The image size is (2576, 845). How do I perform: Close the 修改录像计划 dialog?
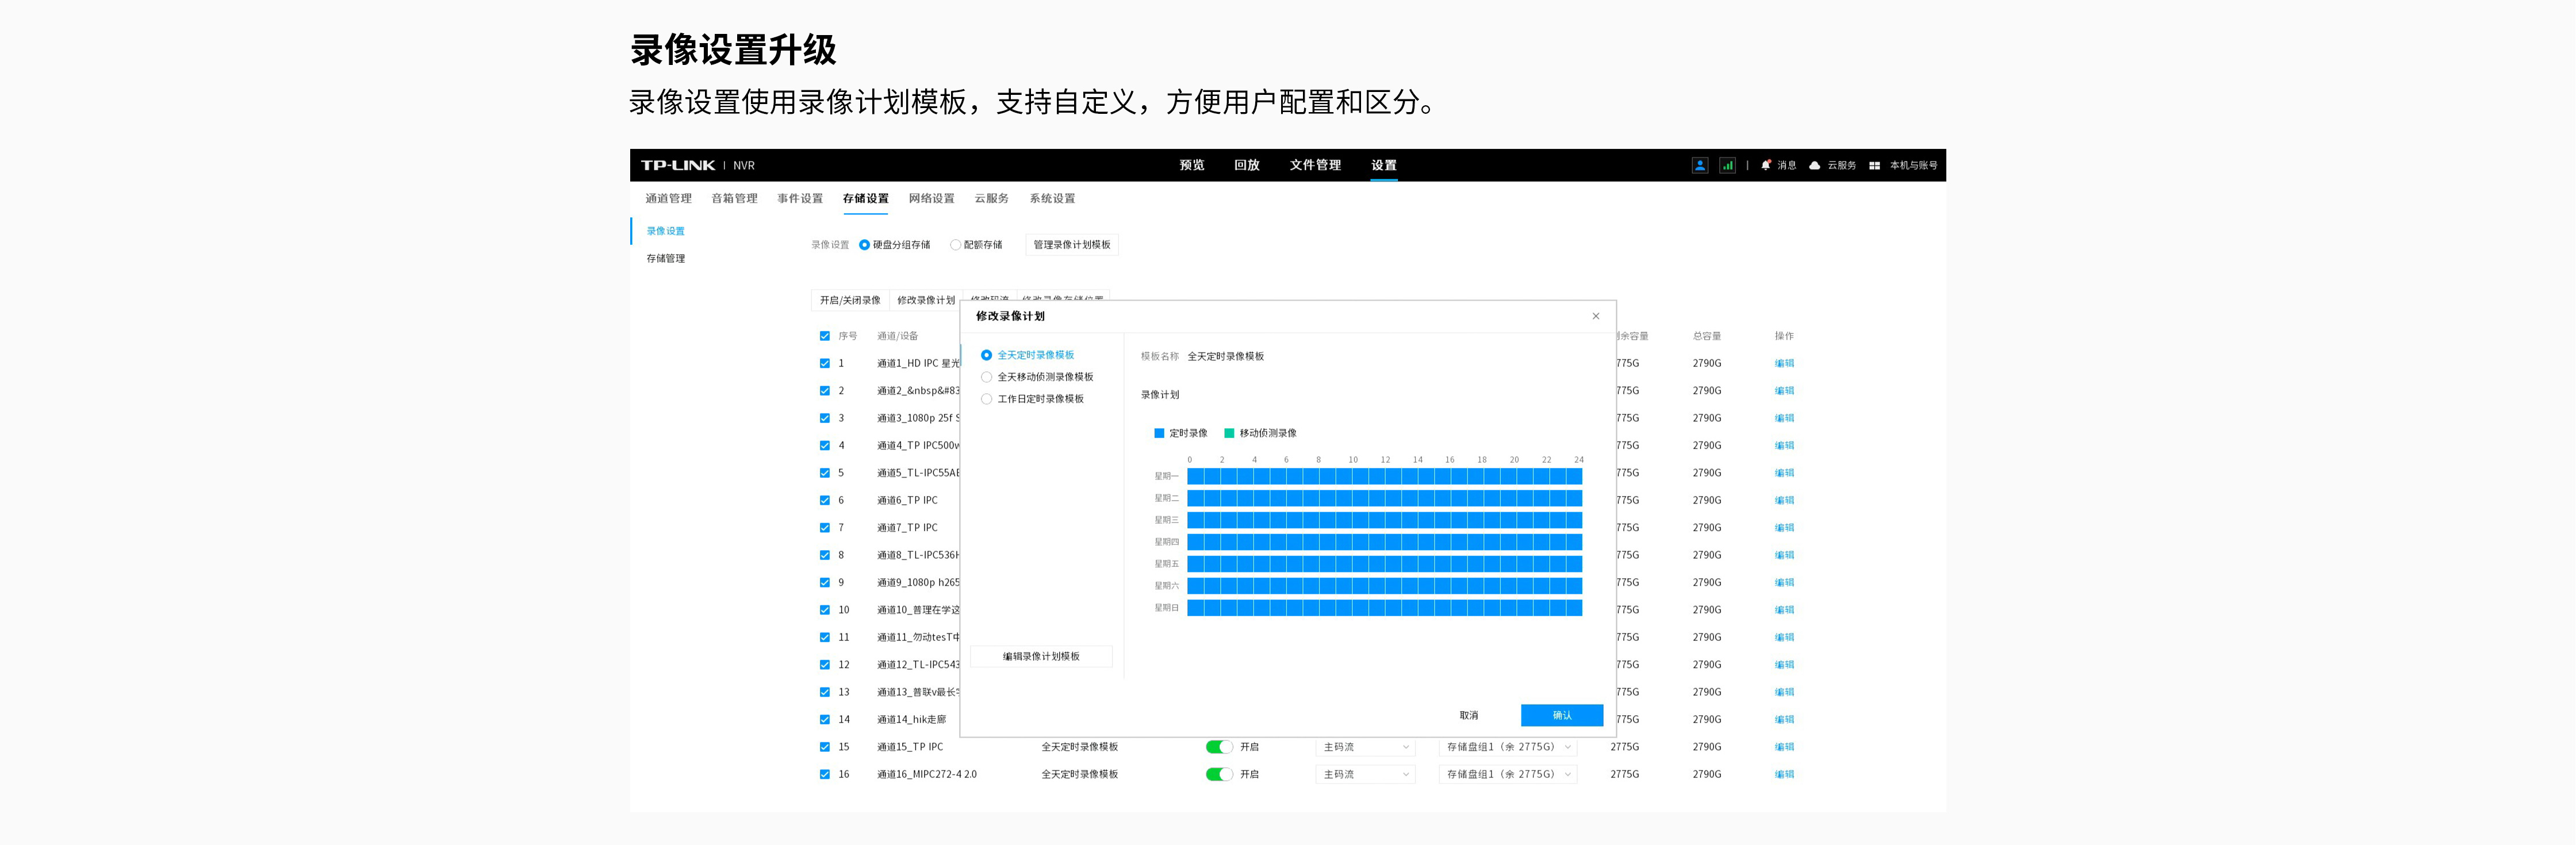click(1595, 316)
